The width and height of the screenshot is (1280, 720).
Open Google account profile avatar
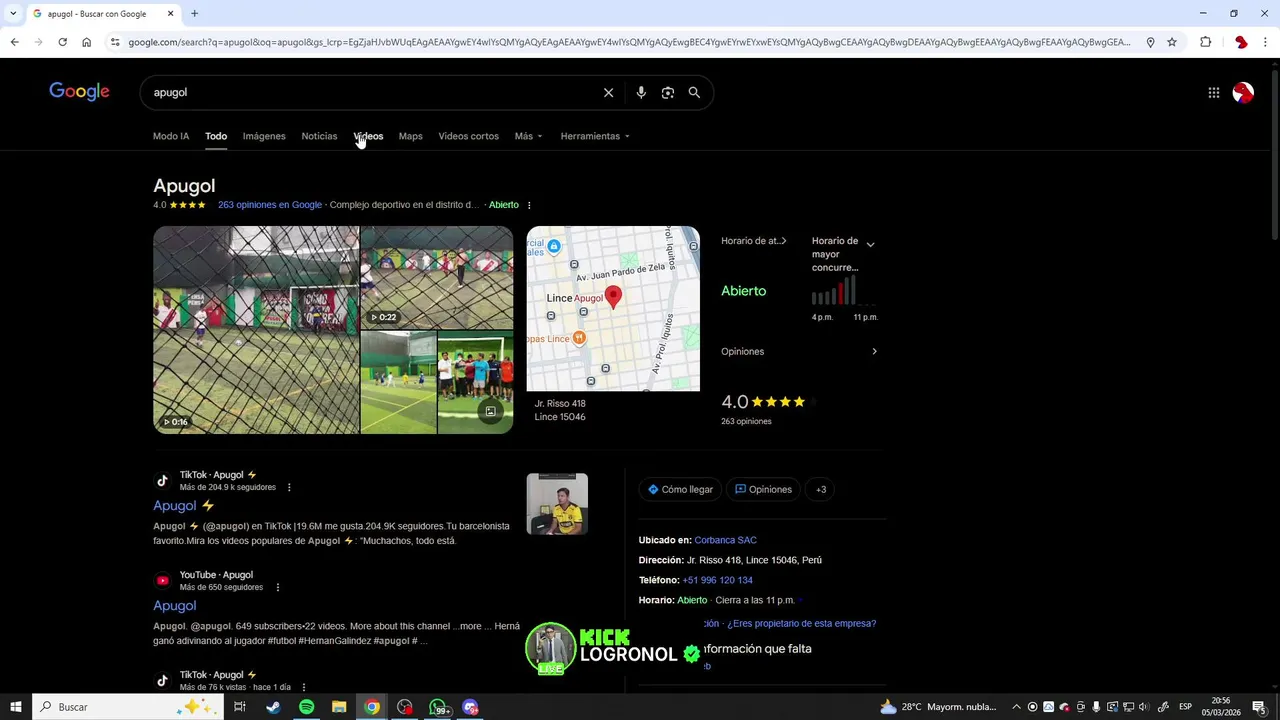1243,92
